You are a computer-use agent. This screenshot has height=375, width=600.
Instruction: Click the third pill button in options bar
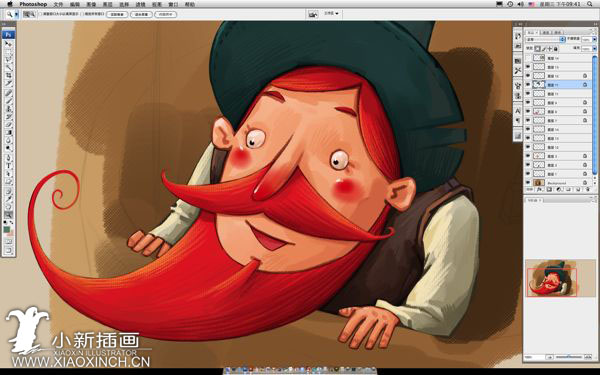click(165, 14)
